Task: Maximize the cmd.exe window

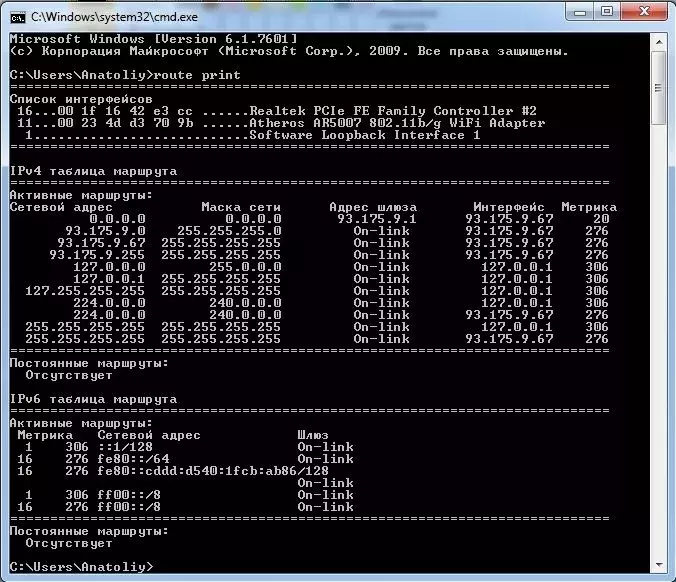Action: pyautogui.click(x=607, y=12)
